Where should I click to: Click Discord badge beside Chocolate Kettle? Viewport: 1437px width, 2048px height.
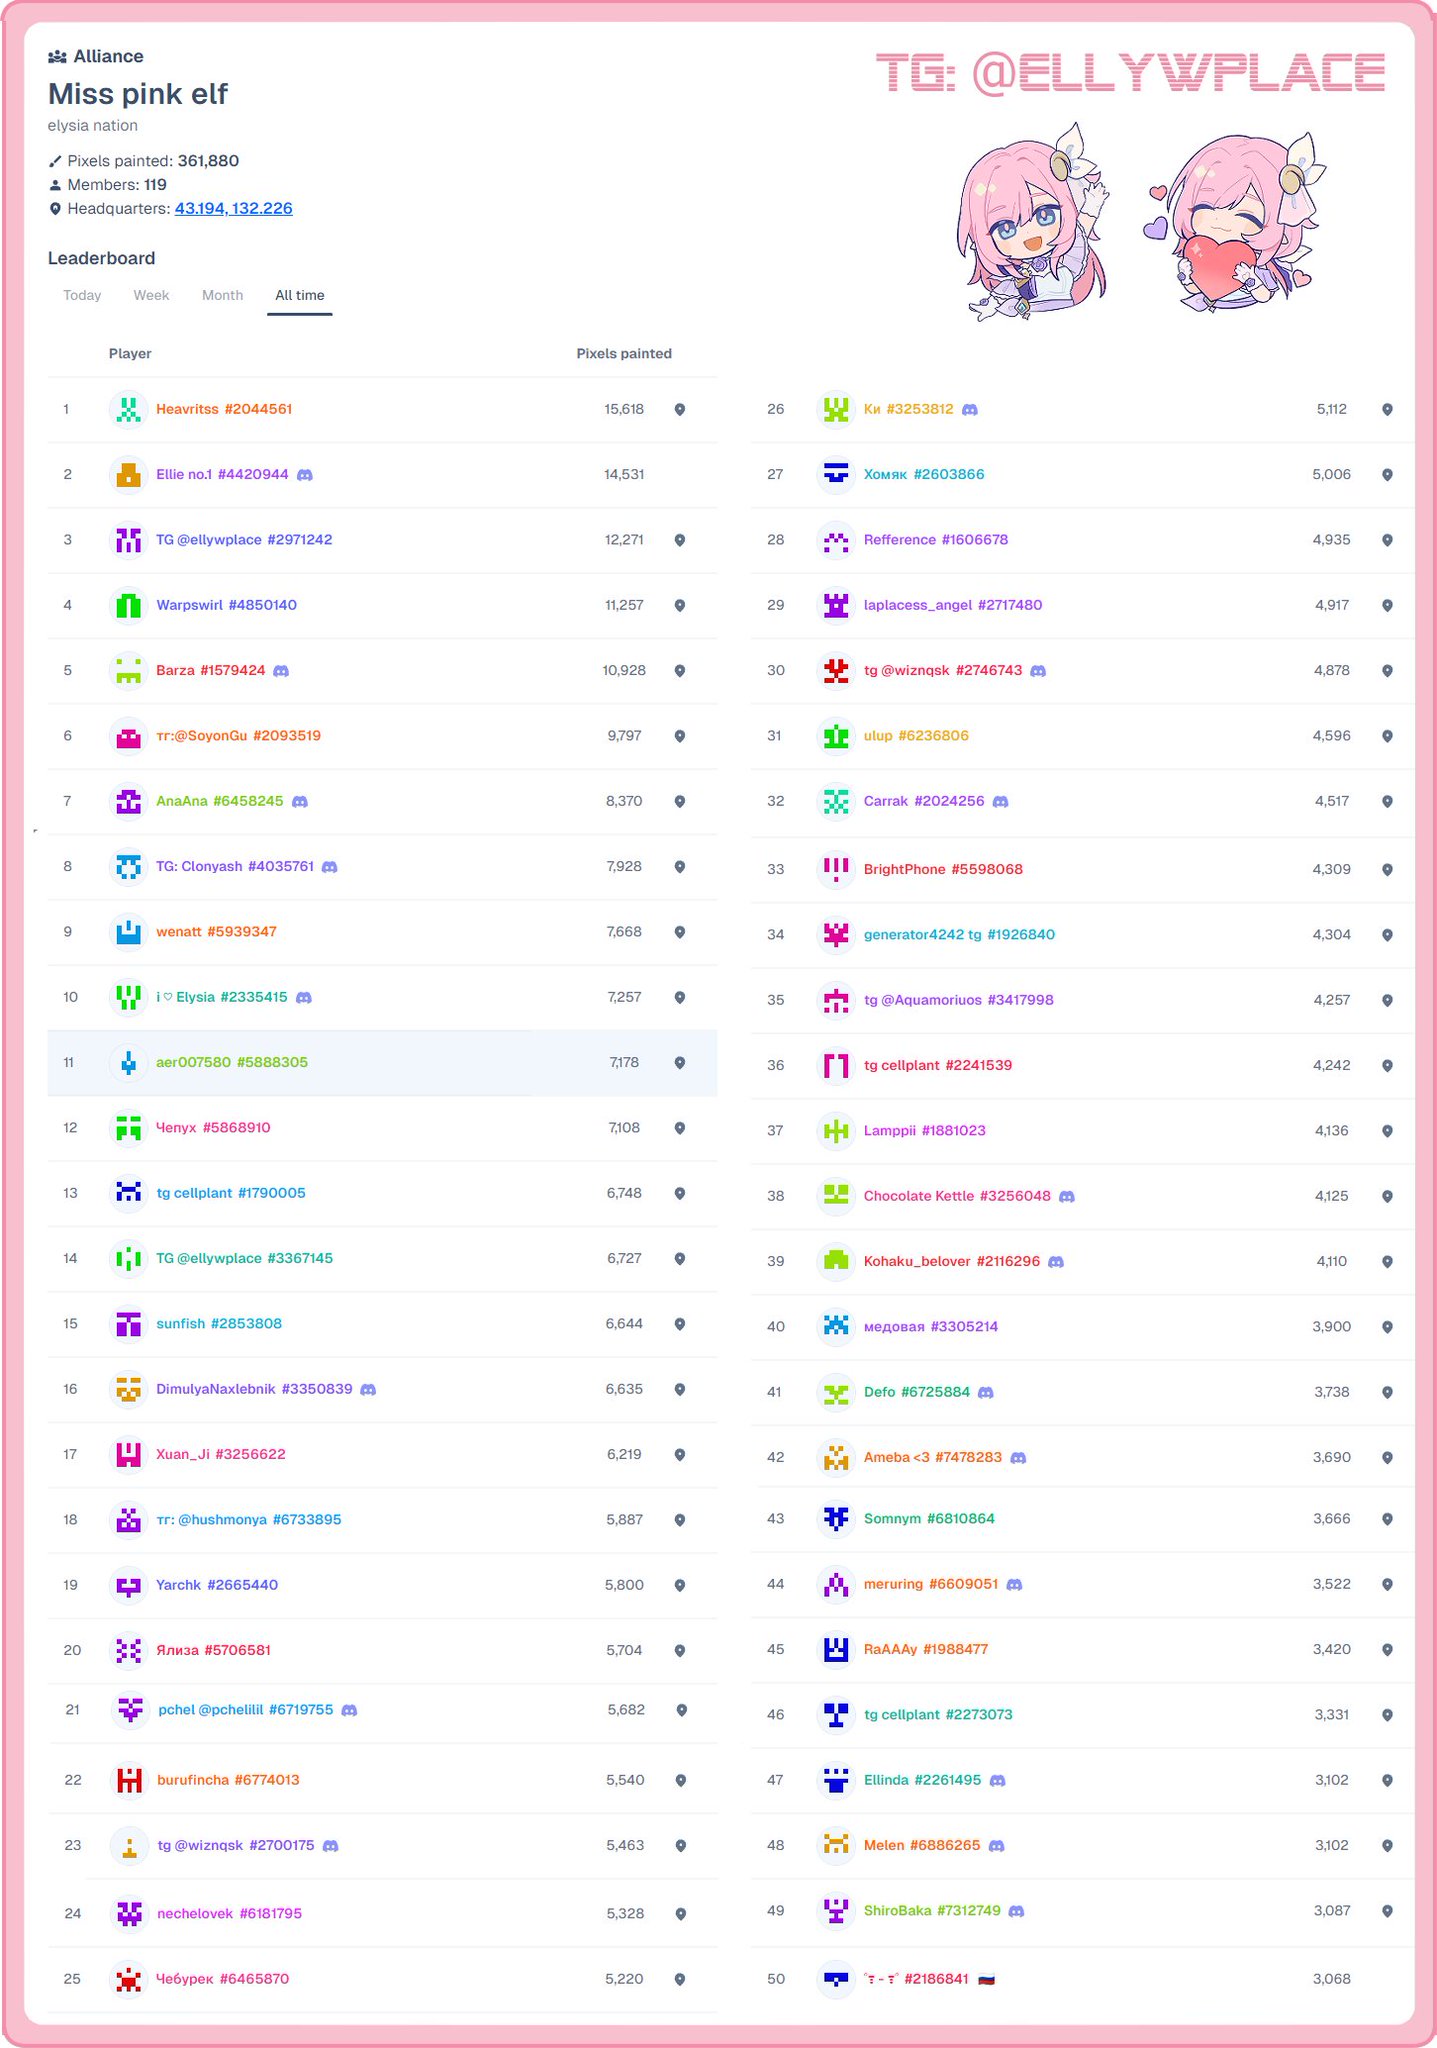[1067, 1196]
